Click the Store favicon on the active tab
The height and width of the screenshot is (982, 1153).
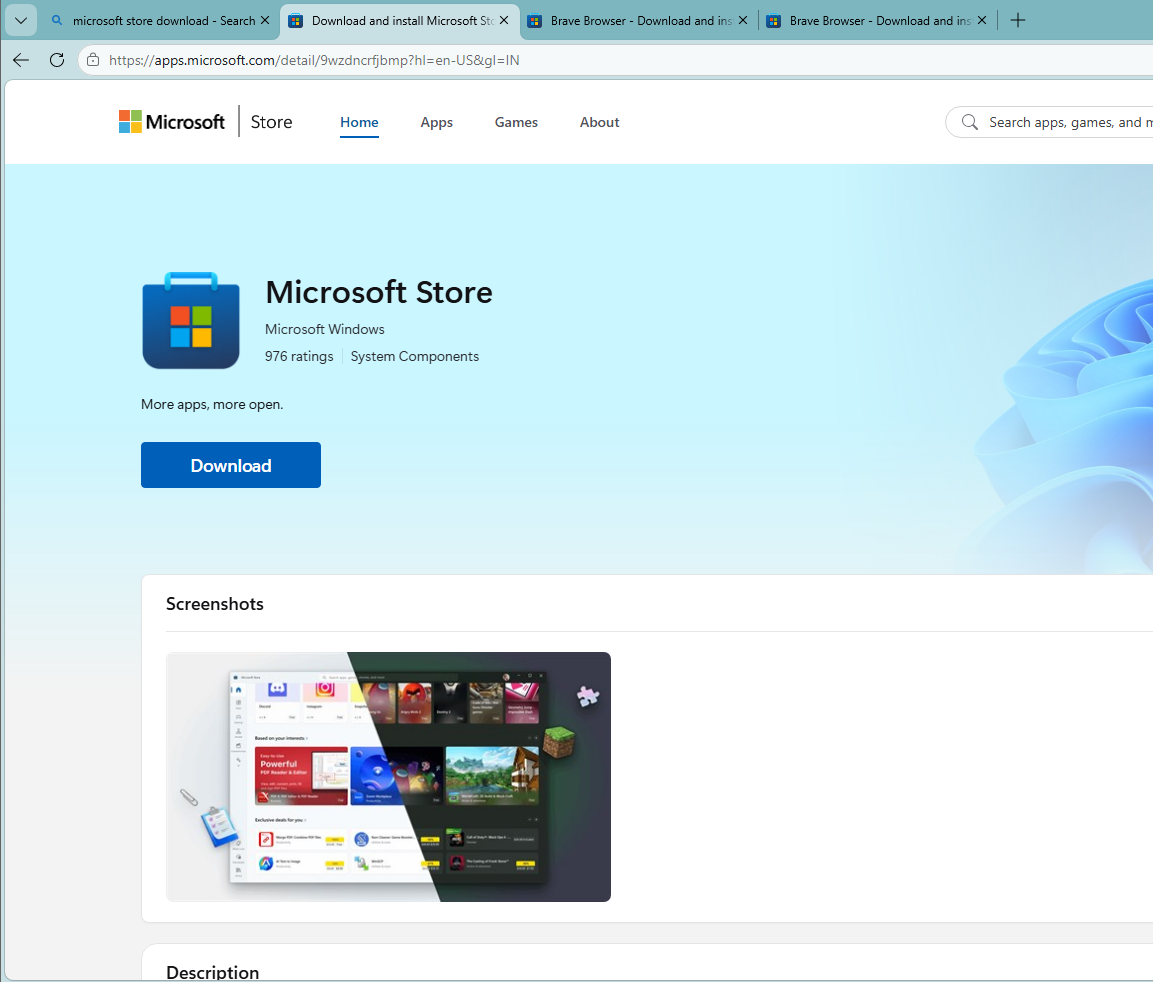295,19
